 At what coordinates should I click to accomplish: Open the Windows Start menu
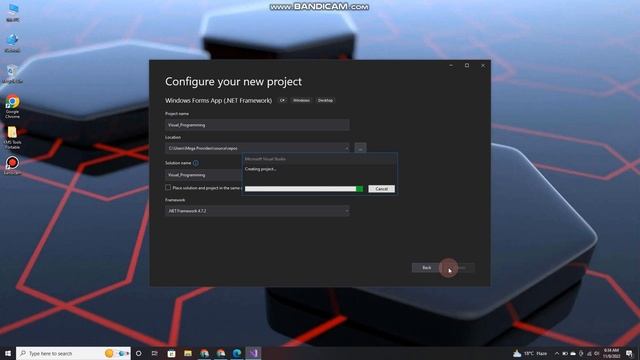click(7, 353)
